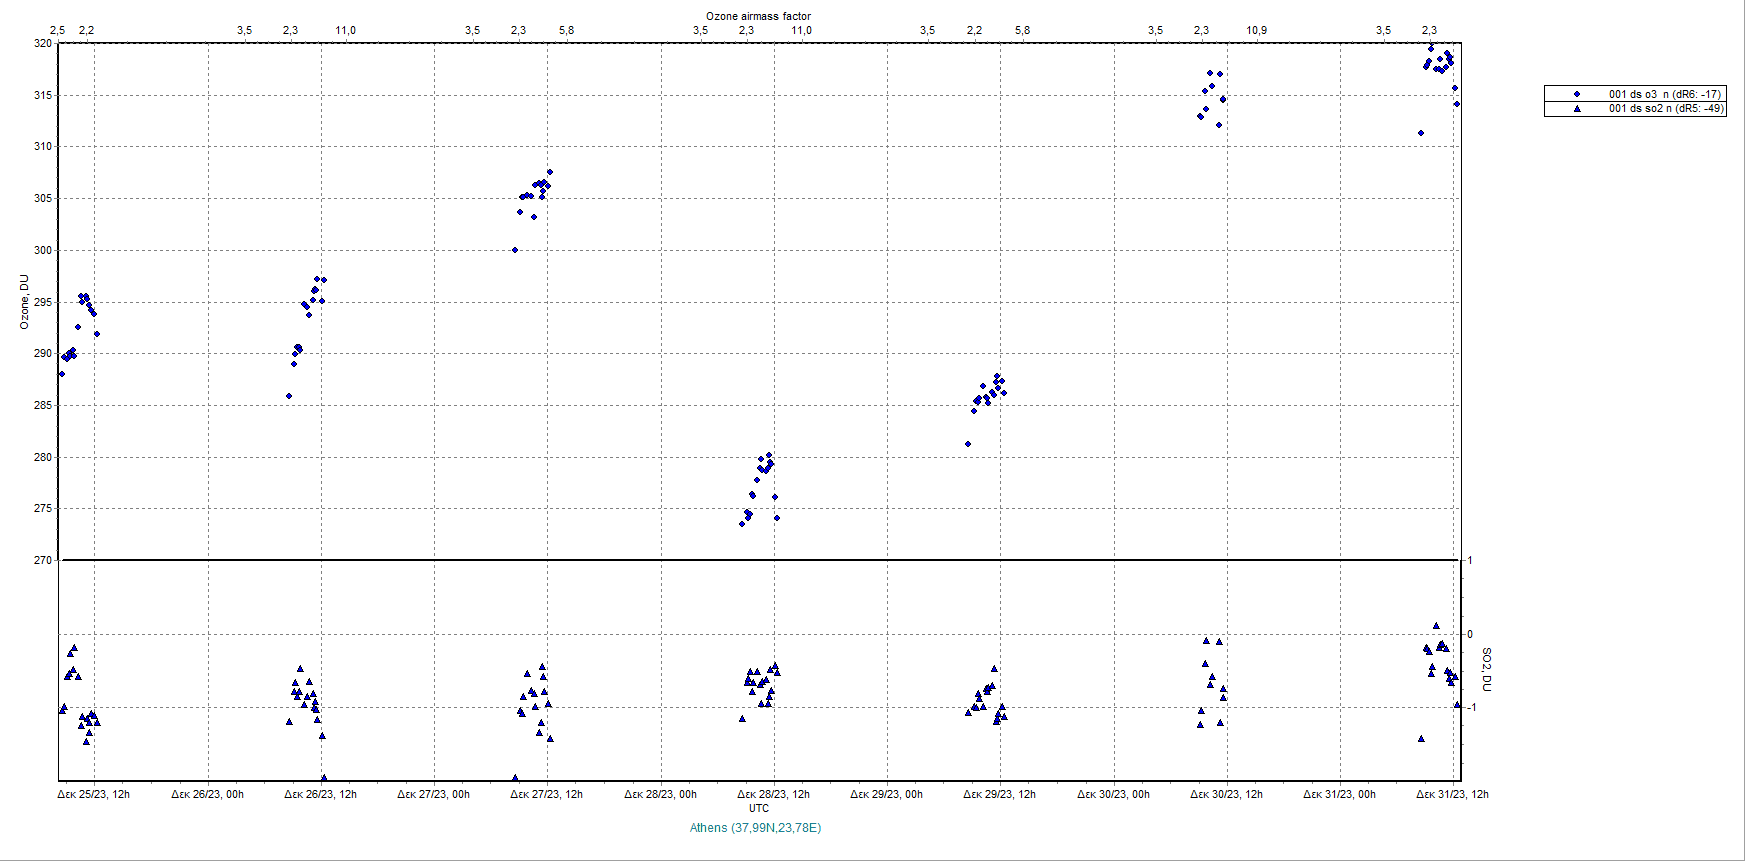1745x861 pixels.
Task: Click the 'Ozone airmass factor' top axis title
Action: pyautogui.click(x=758, y=16)
